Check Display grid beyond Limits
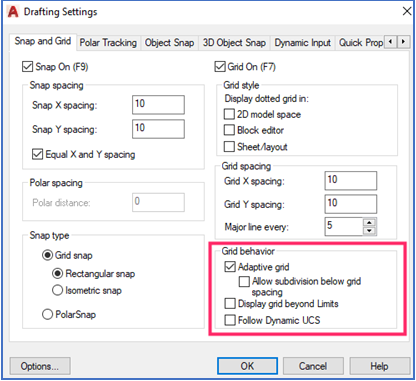 point(230,304)
